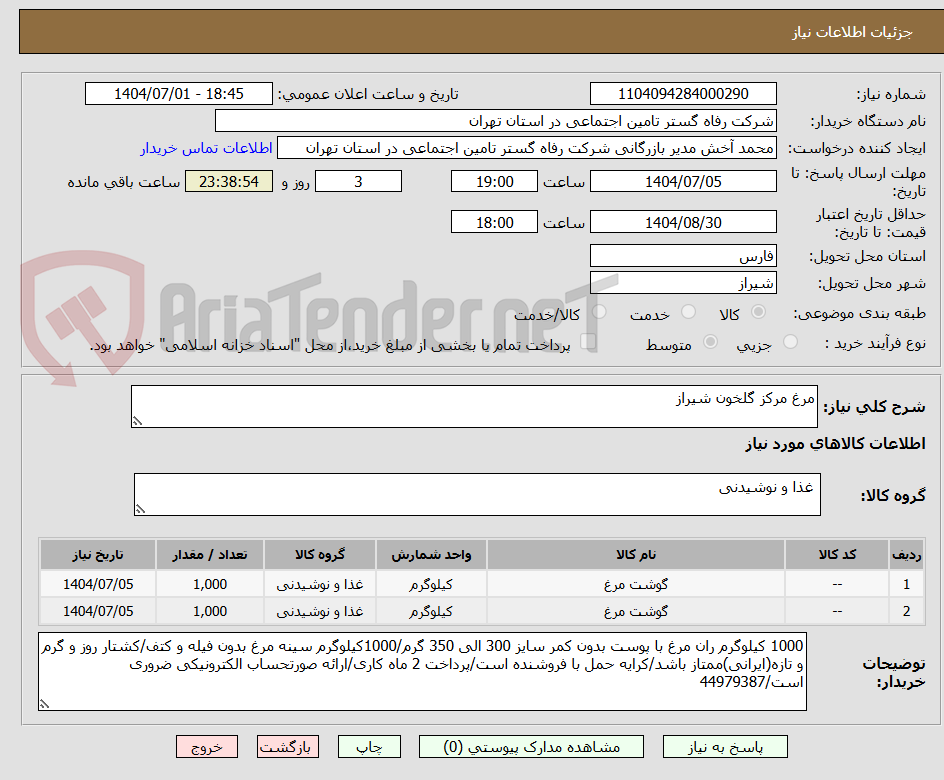Click the گروه کالا text area
Screen dimensions: 944x780
point(477,494)
